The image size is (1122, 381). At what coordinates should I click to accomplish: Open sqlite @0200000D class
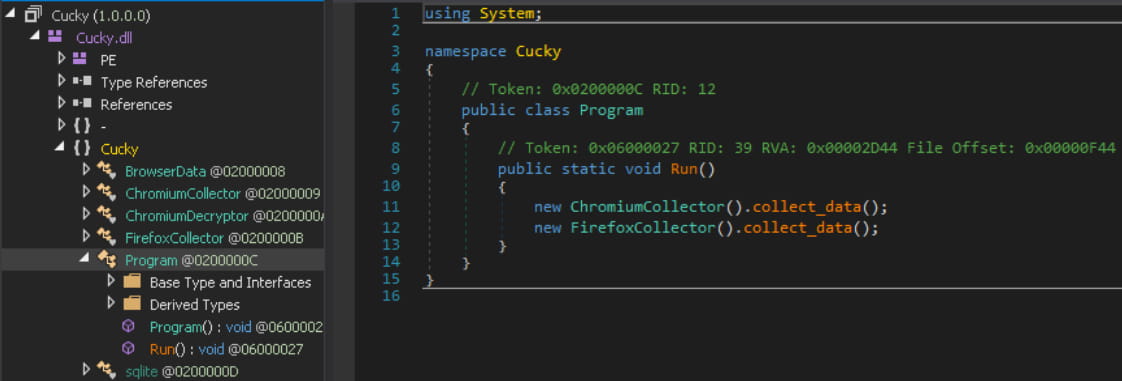(181, 371)
